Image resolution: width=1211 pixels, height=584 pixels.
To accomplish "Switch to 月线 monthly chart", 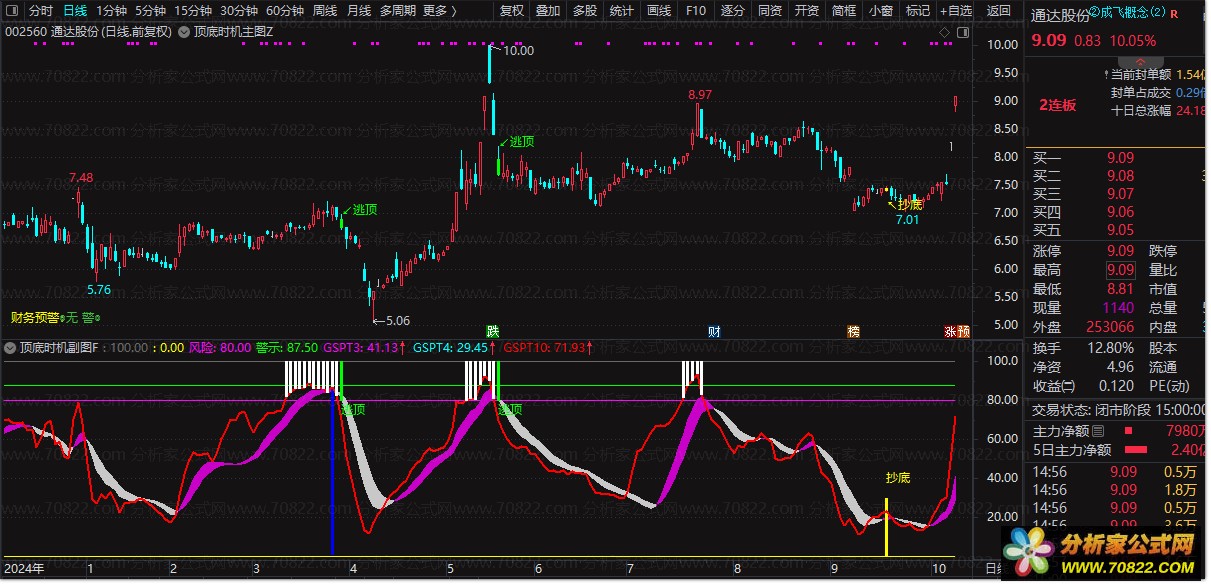I will (x=359, y=11).
